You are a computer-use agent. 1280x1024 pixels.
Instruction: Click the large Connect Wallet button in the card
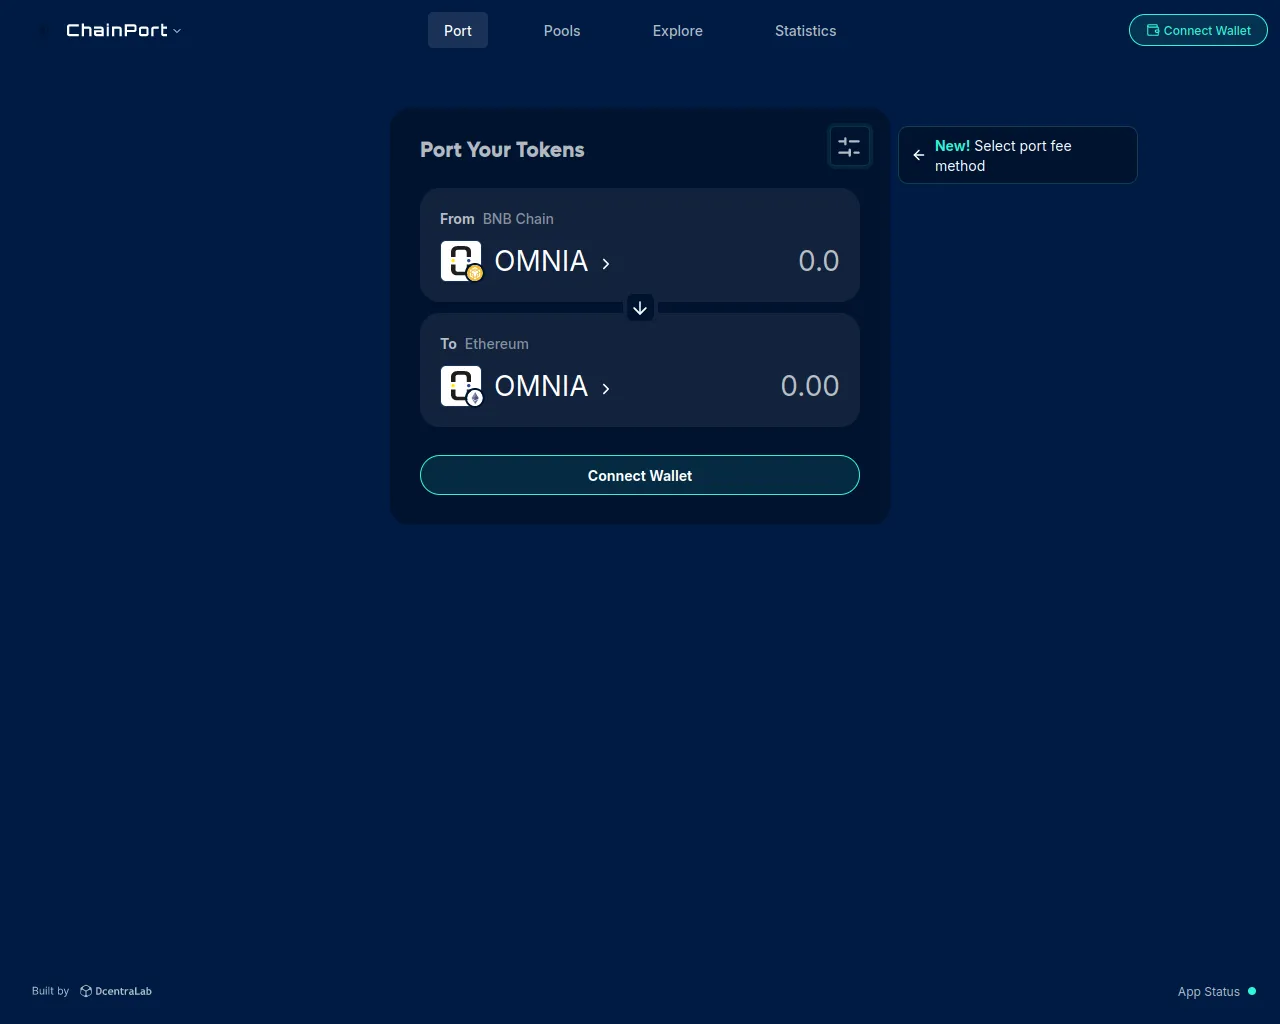pyautogui.click(x=640, y=475)
